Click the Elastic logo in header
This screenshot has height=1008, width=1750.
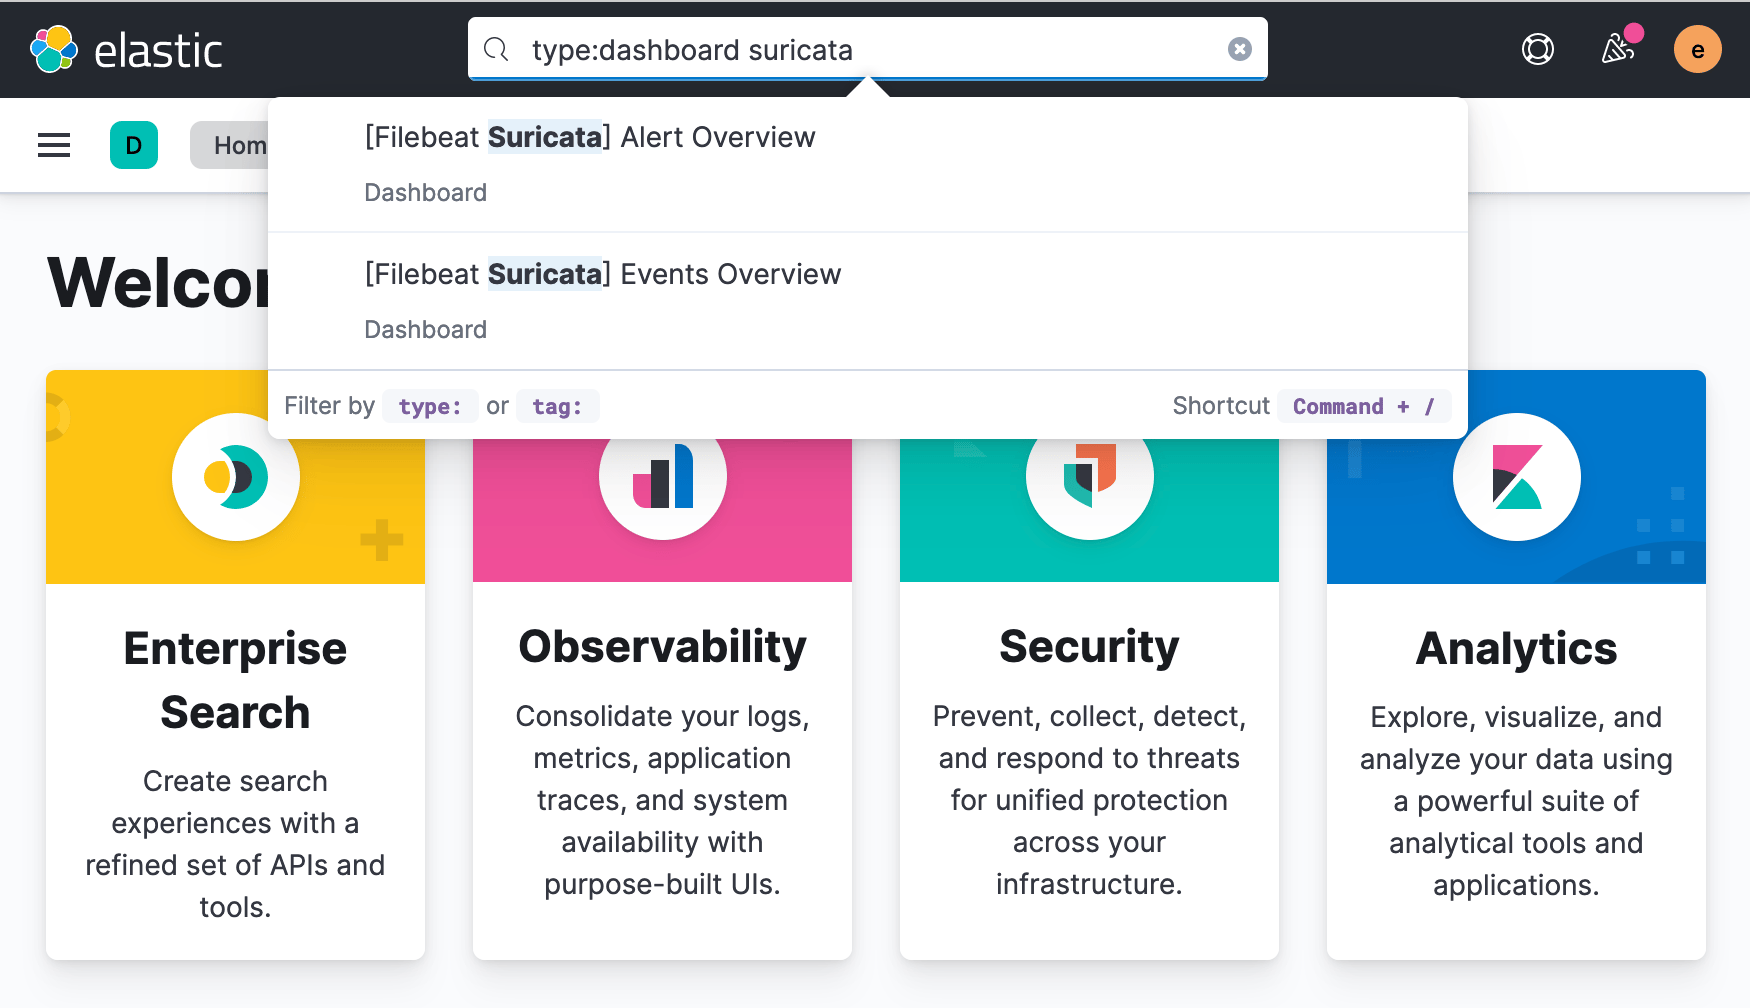pos(126,49)
